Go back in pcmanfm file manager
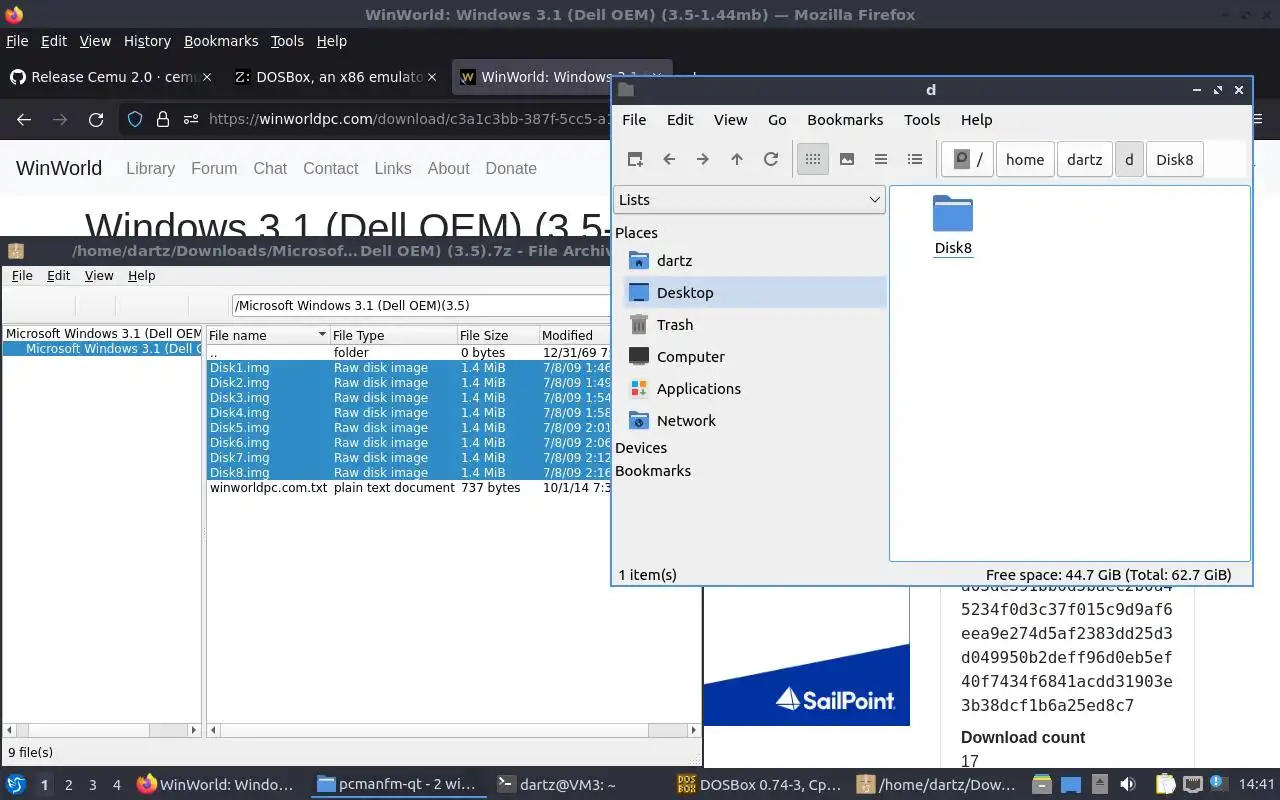Image resolution: width=1280 pixels, height=800 pixels. [669, 159]
